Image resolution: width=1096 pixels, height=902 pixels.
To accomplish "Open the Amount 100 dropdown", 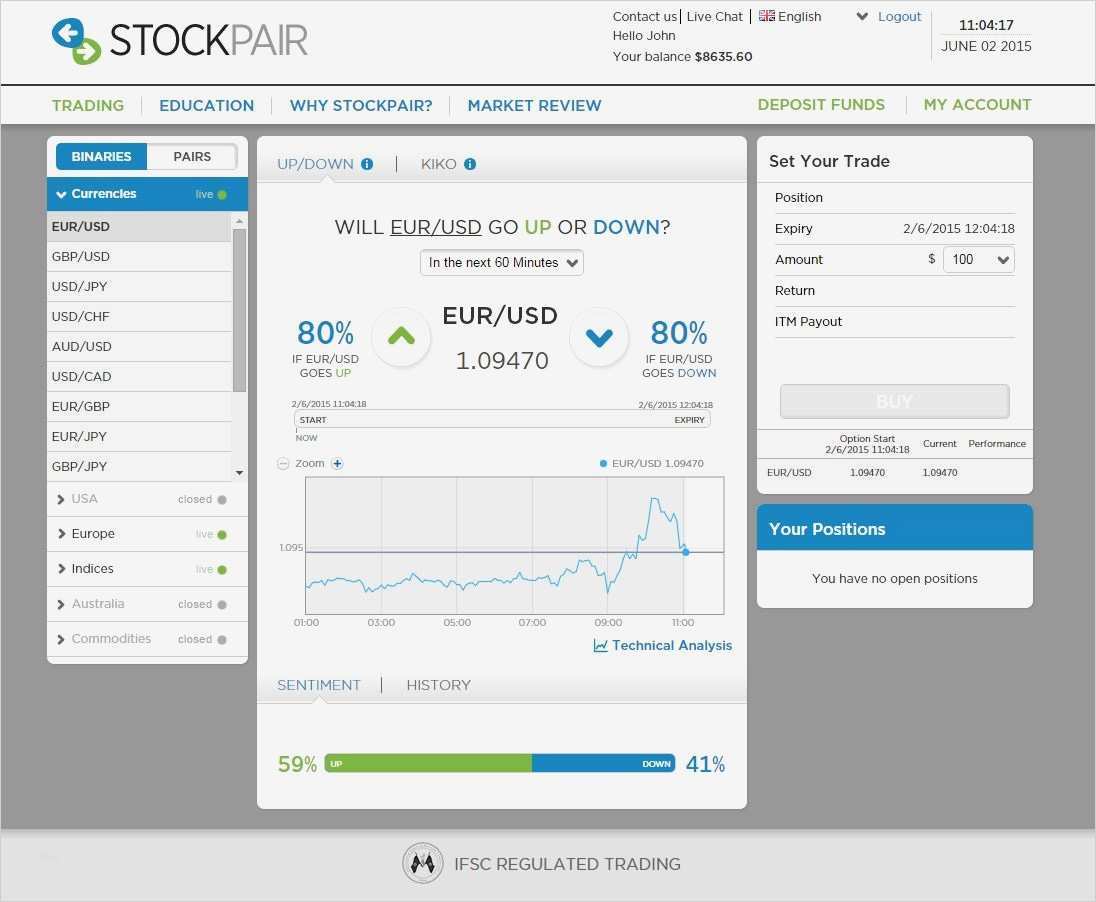I will (979, 259).
